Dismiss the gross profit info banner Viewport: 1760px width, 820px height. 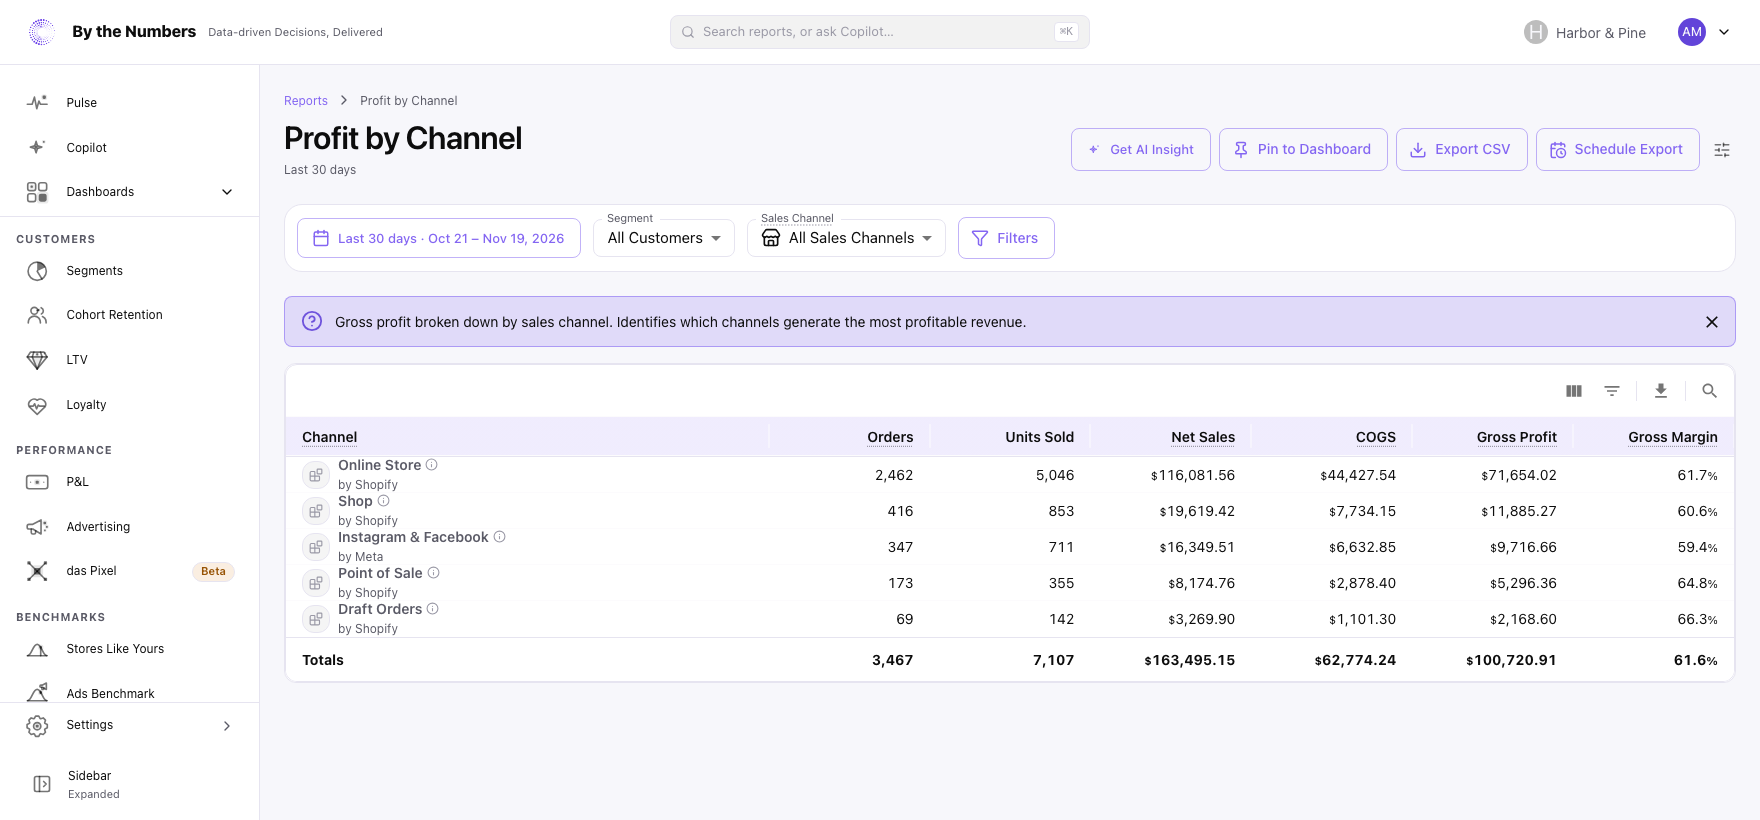[x=1712, y=322]
